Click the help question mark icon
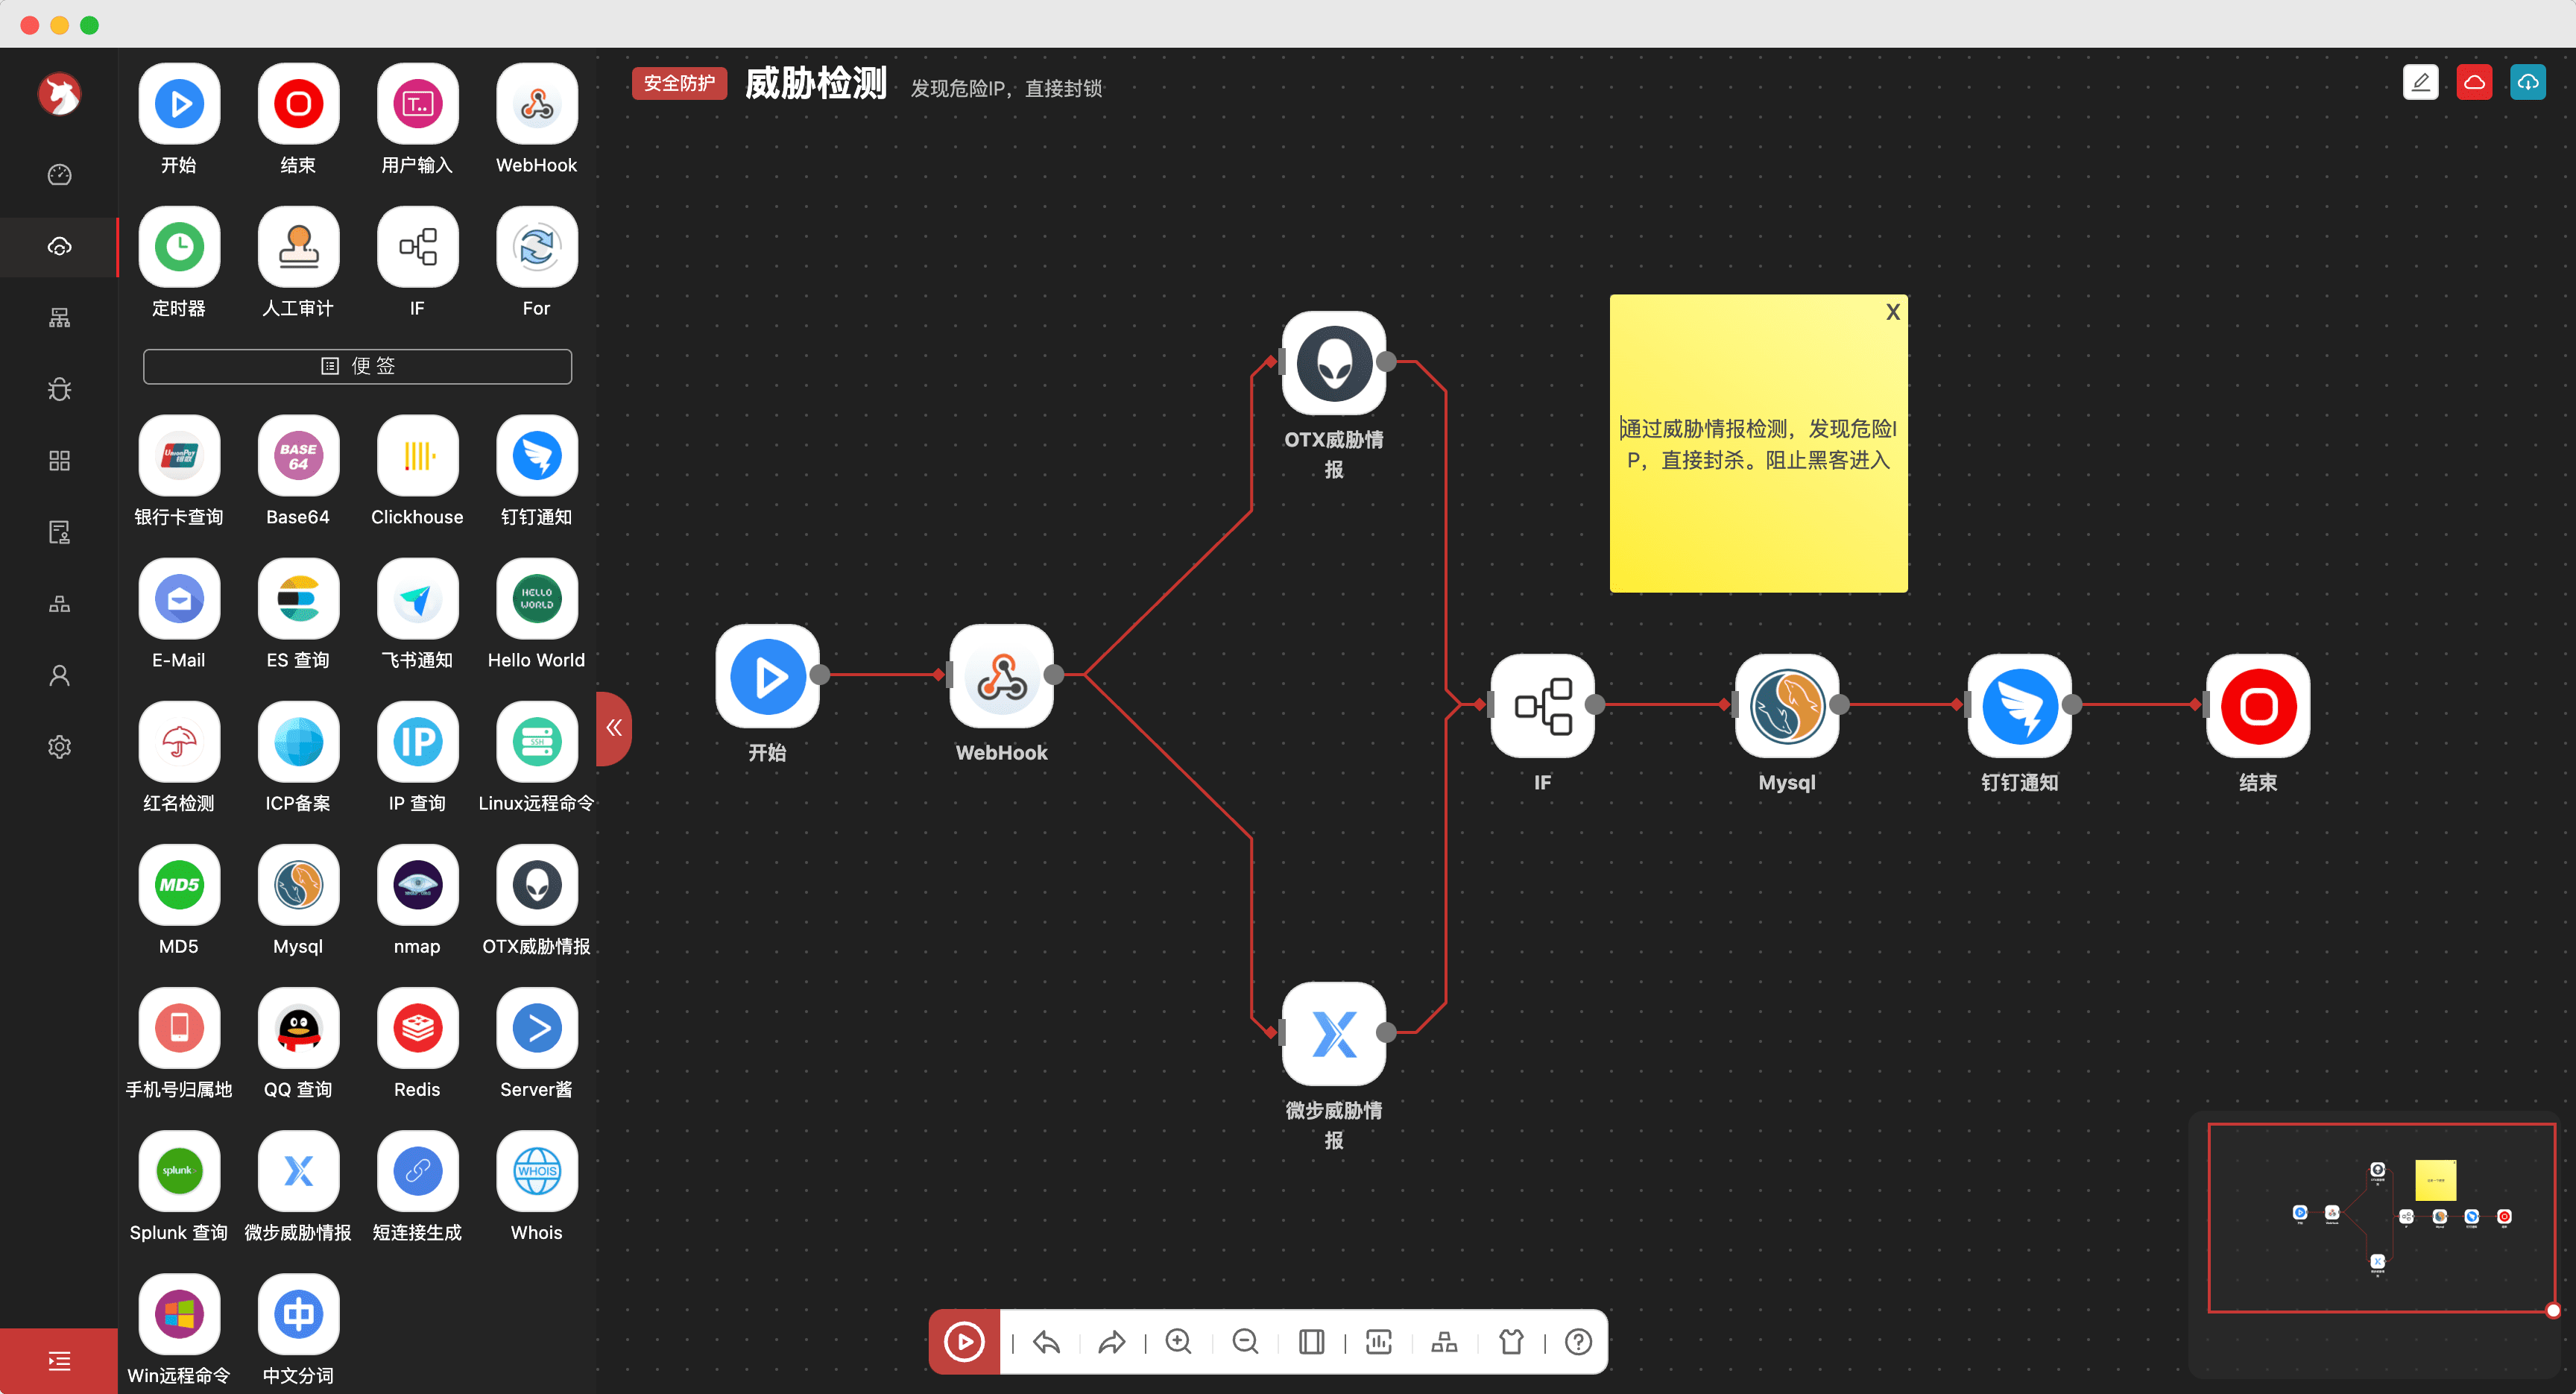This screenshot has height=1394, width=2576. pos(1578,1341)
